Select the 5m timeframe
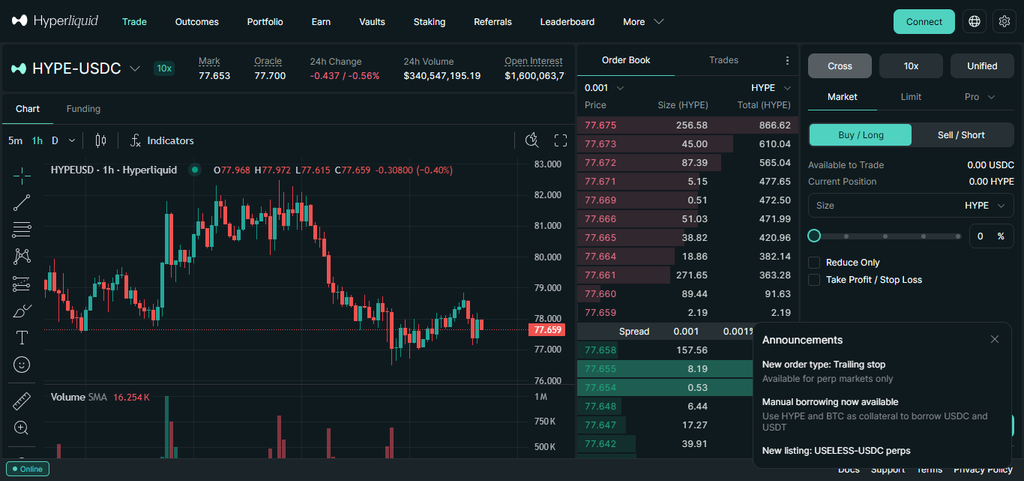Screen dimensions: 1024x481 tap(15, 140)
